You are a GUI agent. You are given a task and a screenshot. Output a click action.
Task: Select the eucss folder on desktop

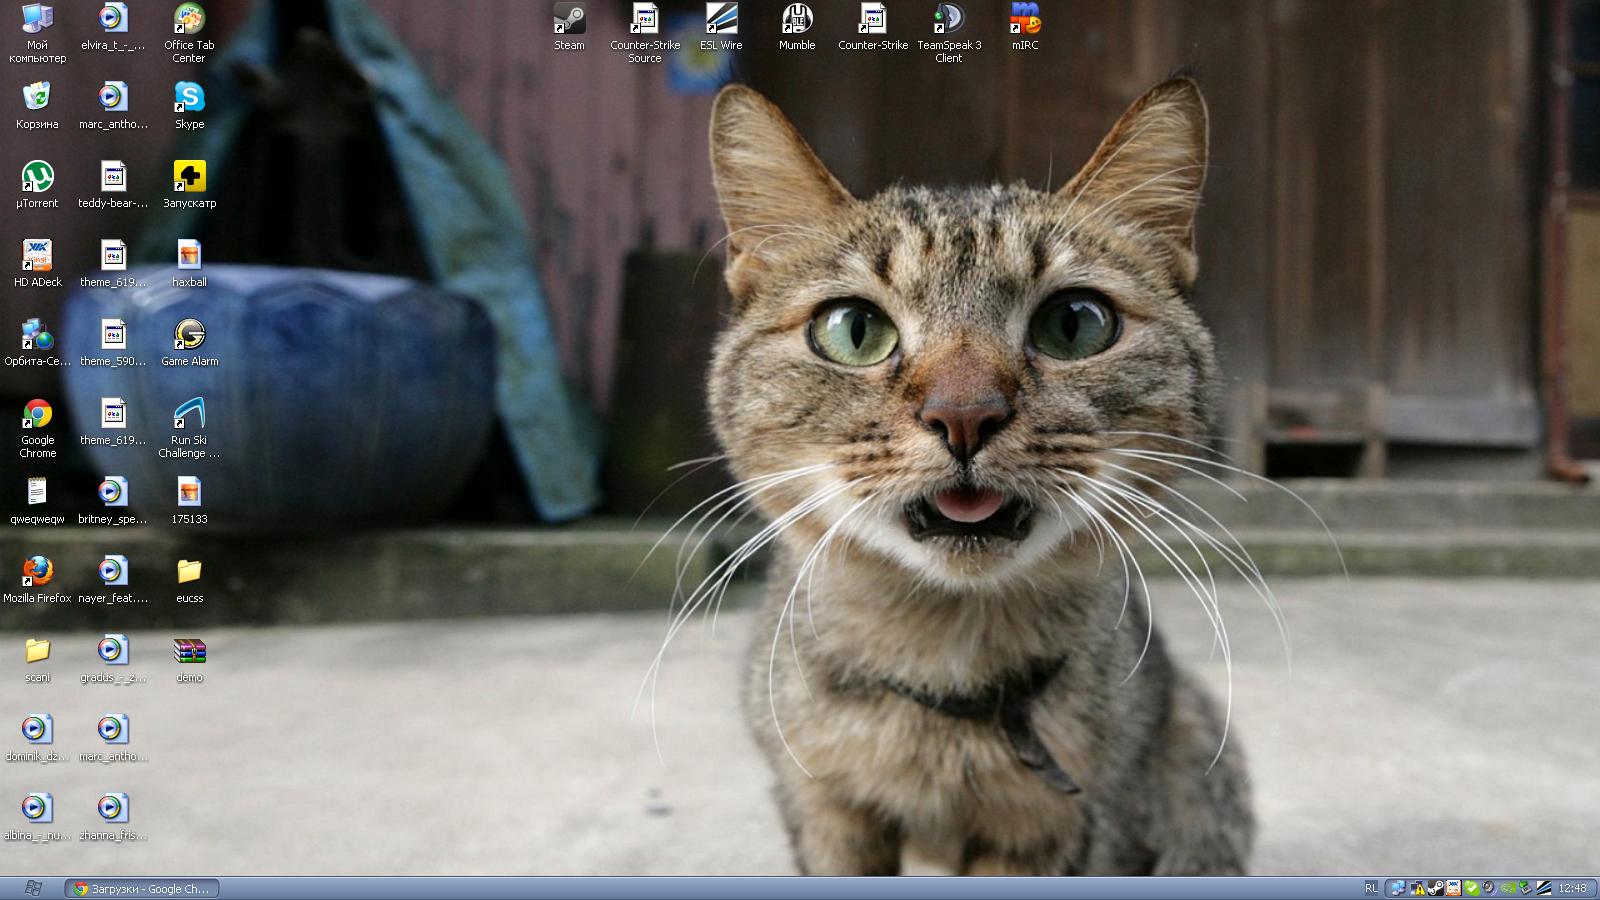(x=189, y=572)
